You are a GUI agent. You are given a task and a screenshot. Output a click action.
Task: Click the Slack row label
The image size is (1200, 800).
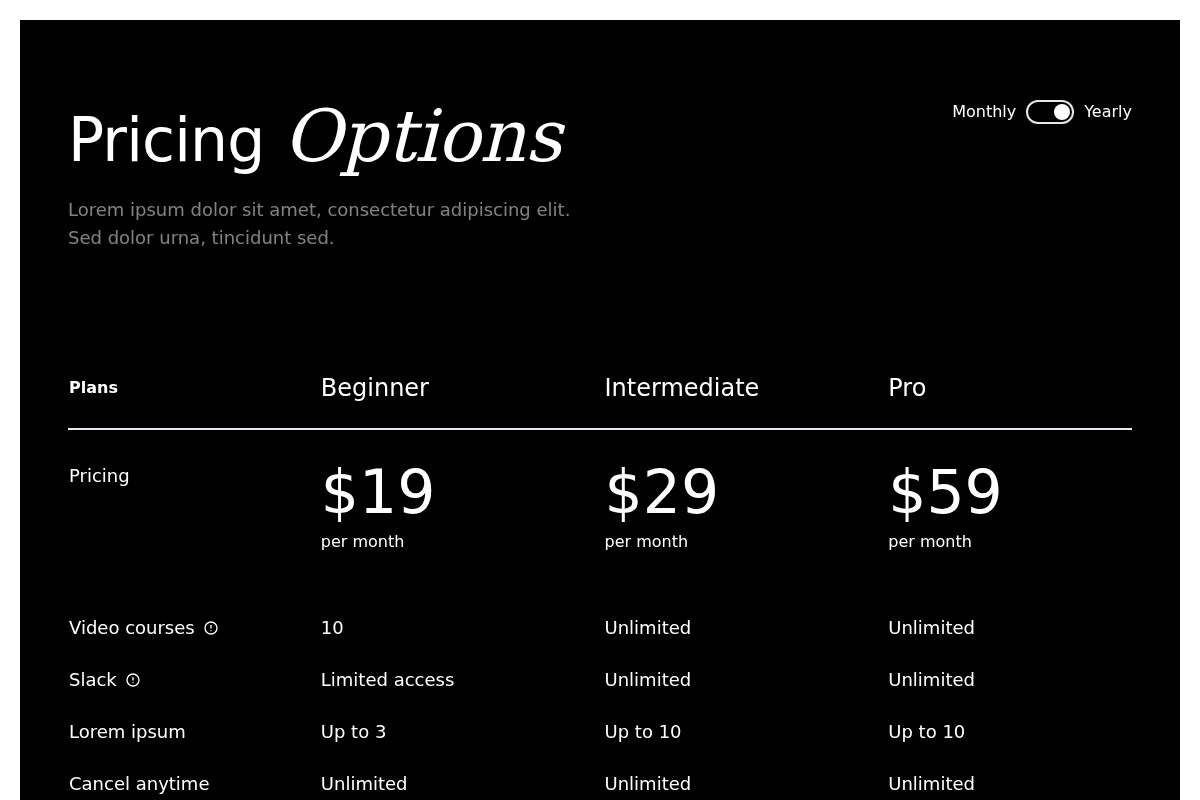(x=92, y=680)
